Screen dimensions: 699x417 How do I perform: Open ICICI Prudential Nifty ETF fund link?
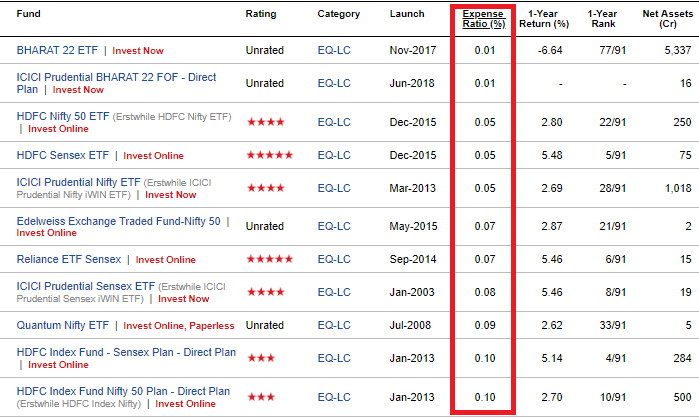78,182
